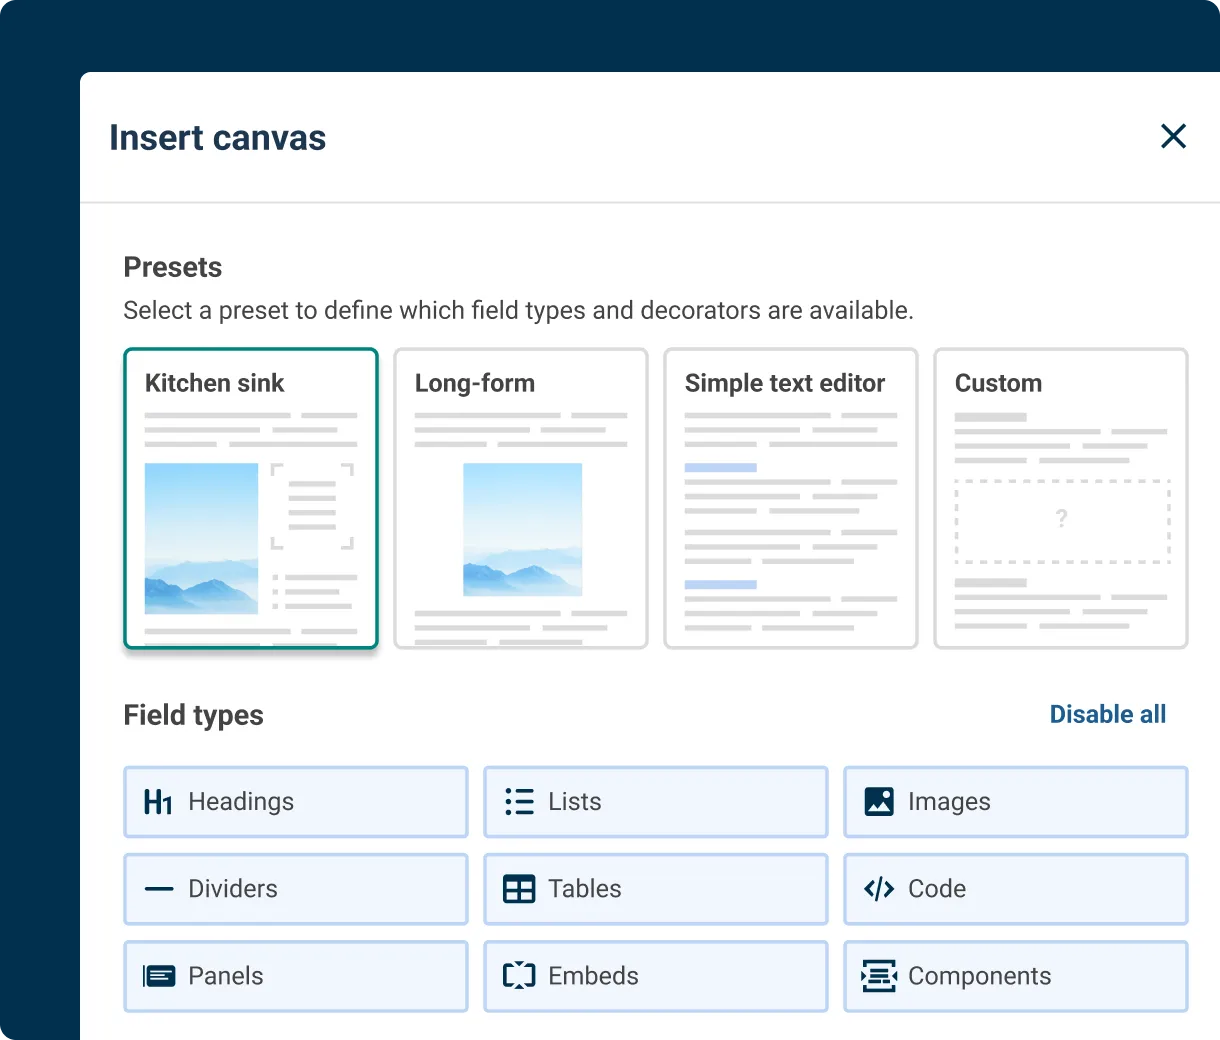Viewport: 1220px width, 1040px height.
Task: Click the Images picture icon
Action: 878,801
